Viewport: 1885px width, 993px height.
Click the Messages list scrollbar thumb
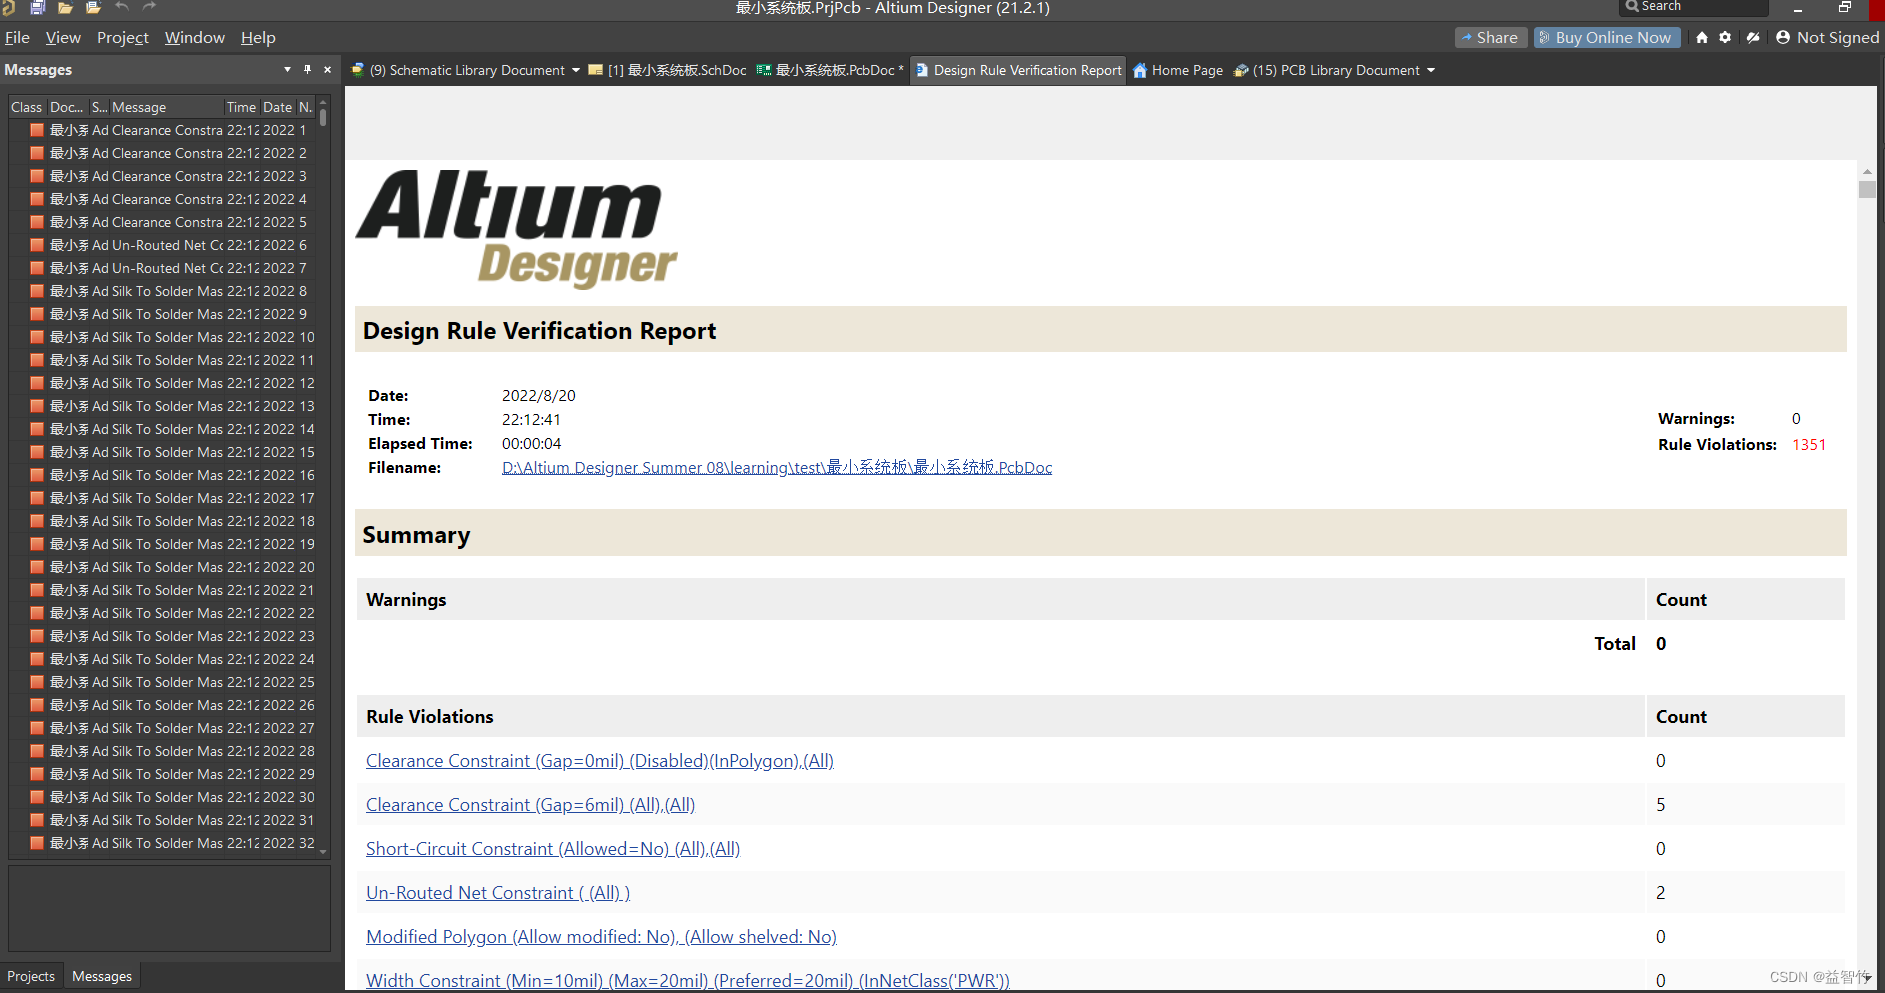click(323, 117)
